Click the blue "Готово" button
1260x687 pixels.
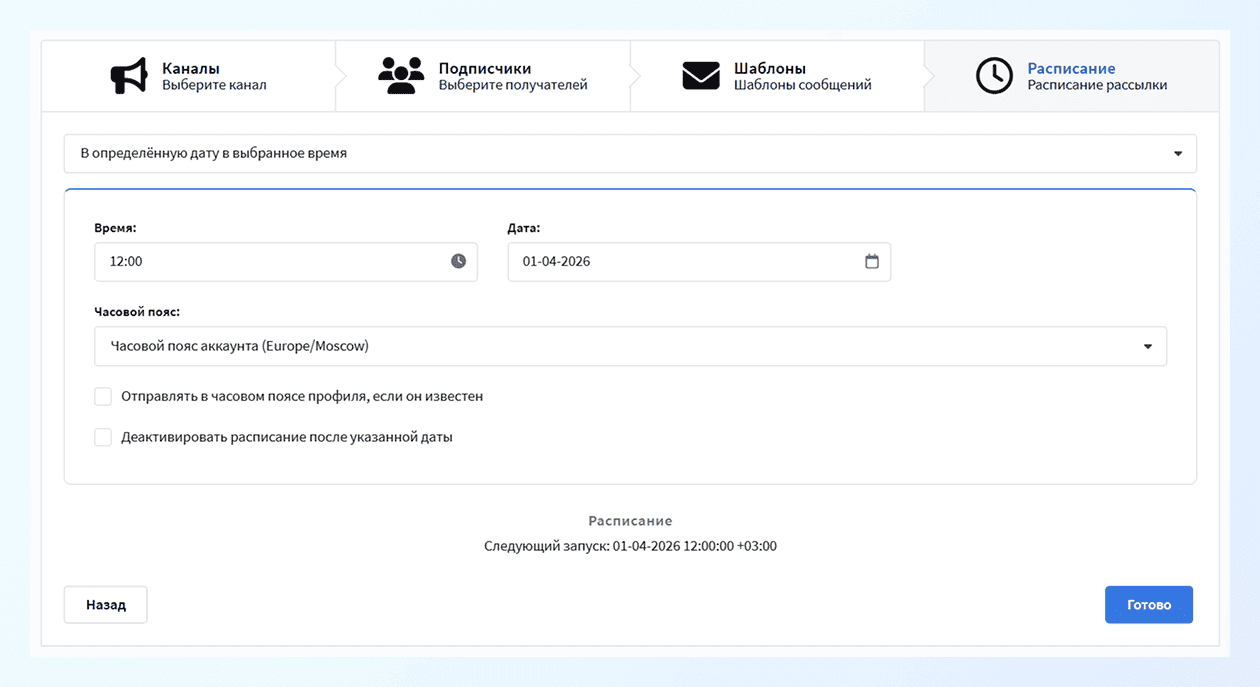[x=1148, y=605]
